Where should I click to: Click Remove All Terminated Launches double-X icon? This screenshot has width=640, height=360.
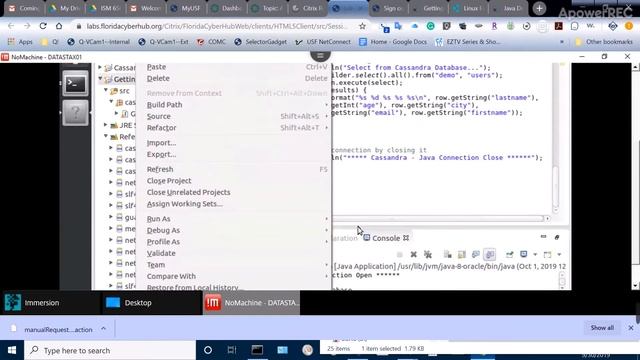(427, 255)
